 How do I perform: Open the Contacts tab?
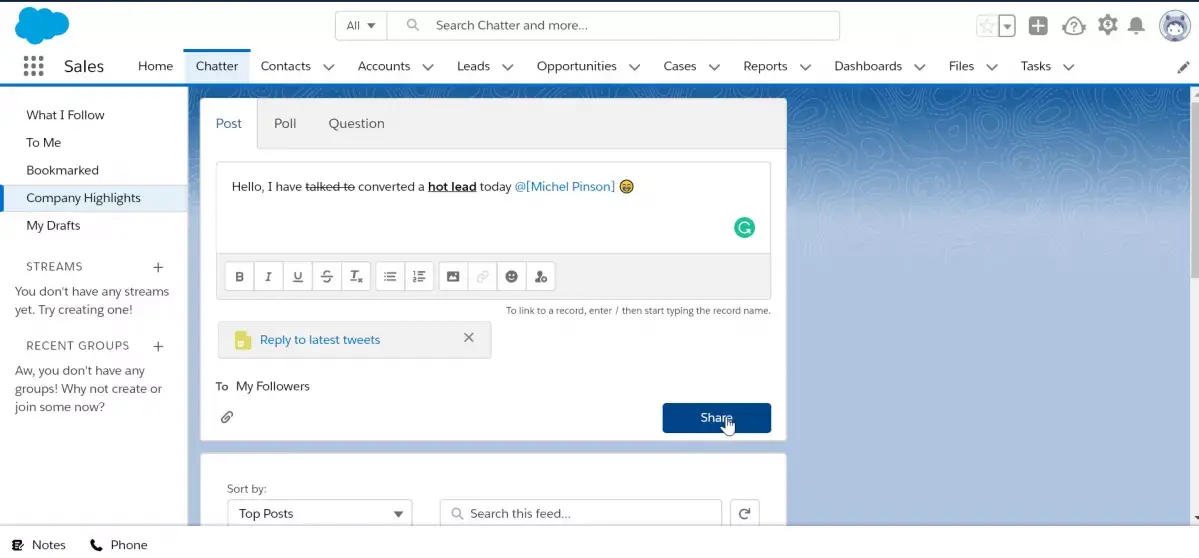click(285, 67)
